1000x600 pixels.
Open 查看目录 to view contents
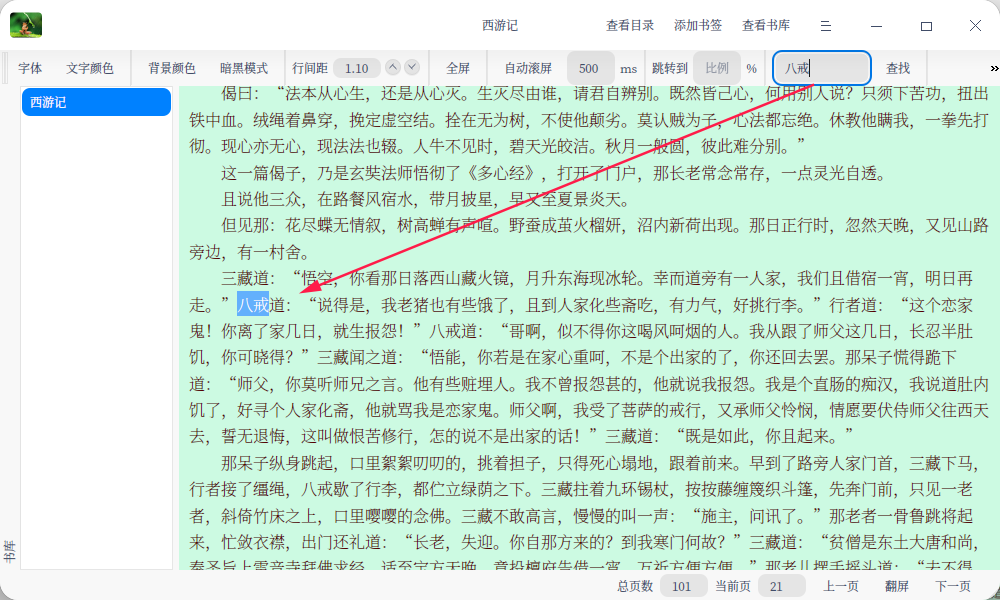(630, 26)
